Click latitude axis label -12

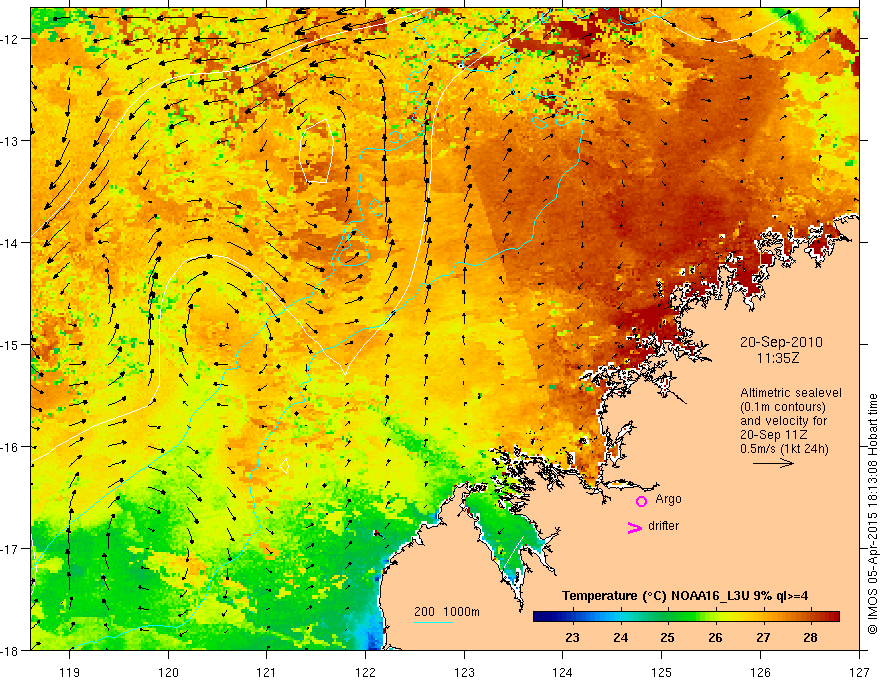coord(10,39)
